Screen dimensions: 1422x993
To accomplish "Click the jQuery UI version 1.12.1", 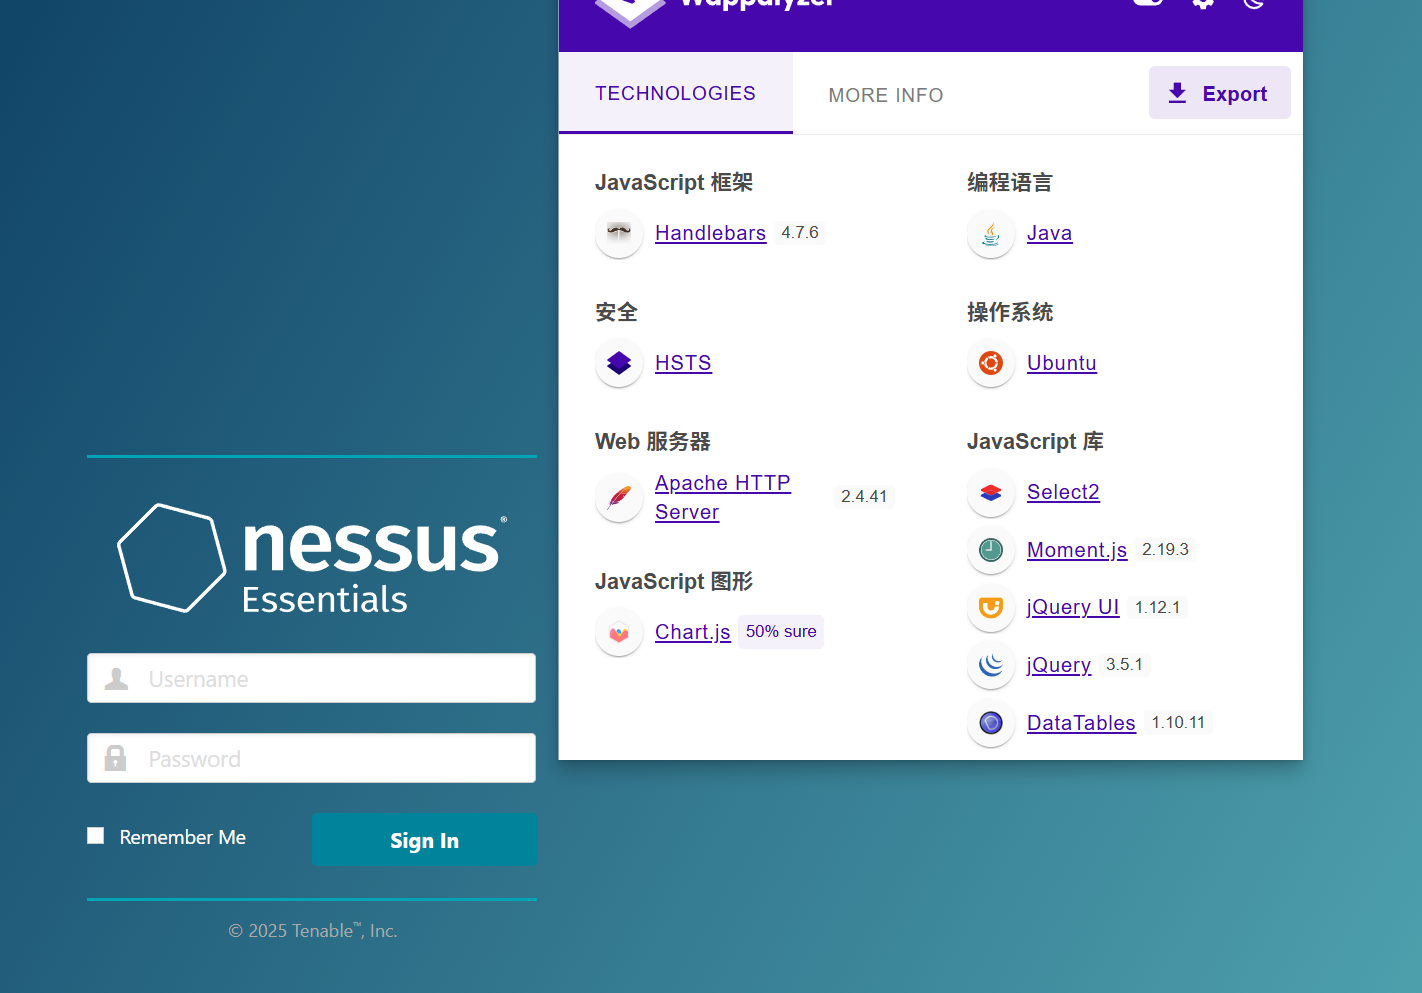I will click(x=1157, y=608).
